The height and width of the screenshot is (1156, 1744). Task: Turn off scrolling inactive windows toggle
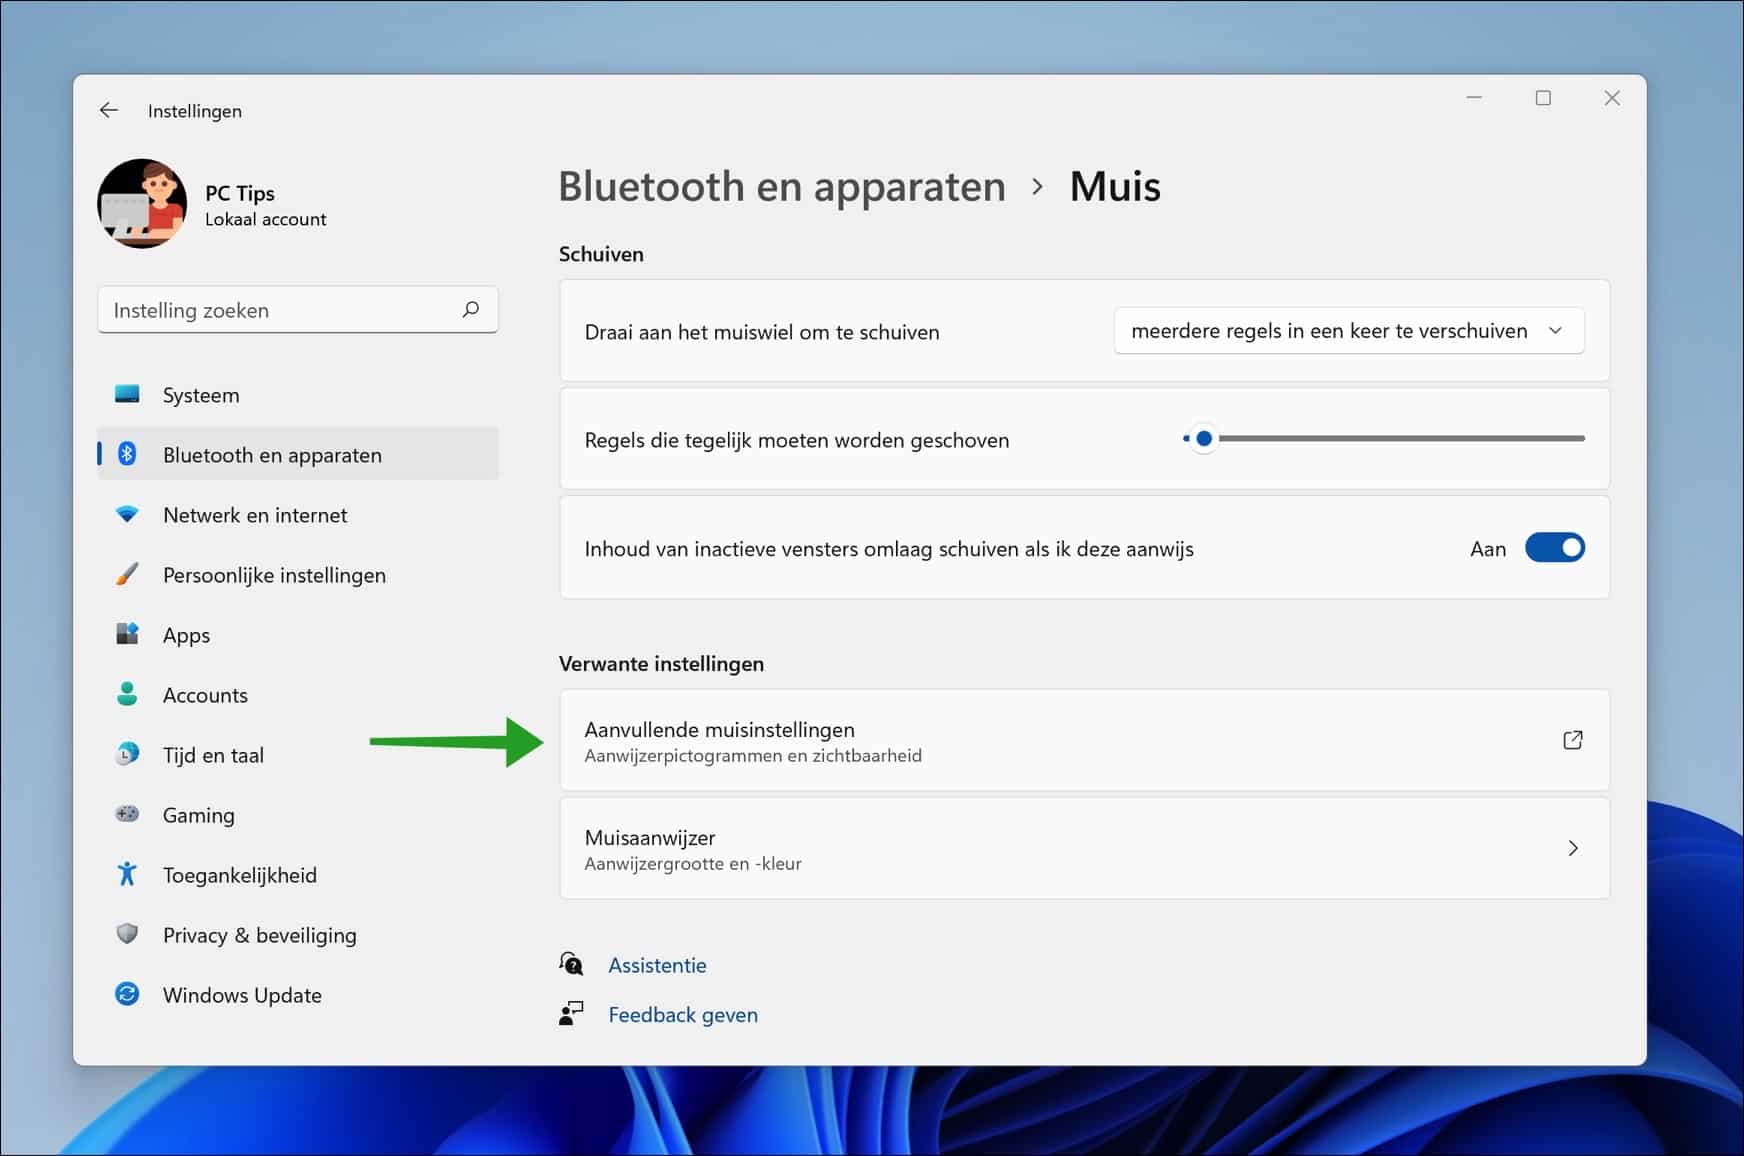point(1555,548)
